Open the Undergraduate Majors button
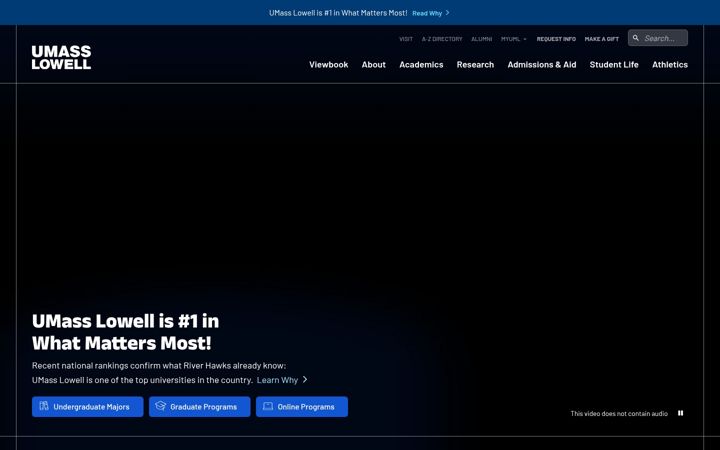 click(88, 407)
